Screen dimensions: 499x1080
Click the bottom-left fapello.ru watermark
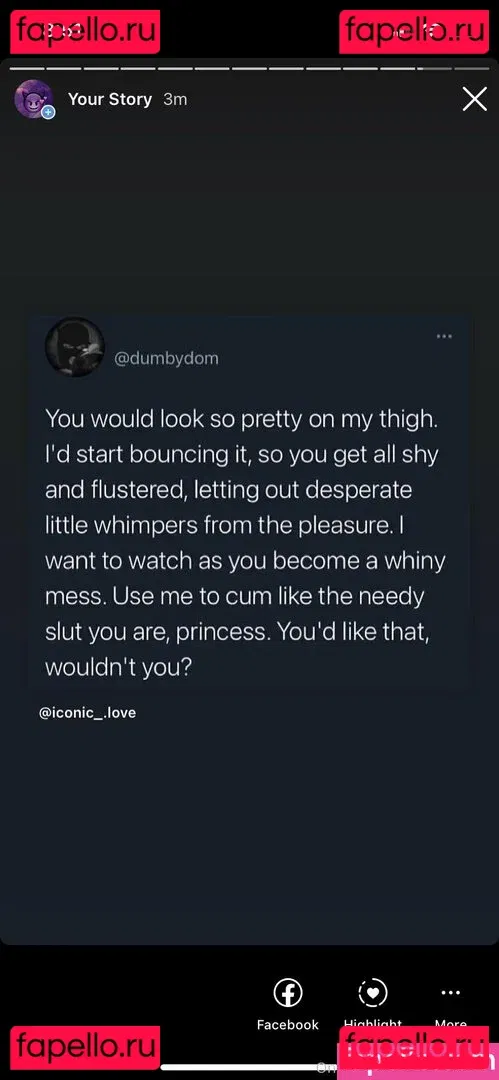[85, 1047]
